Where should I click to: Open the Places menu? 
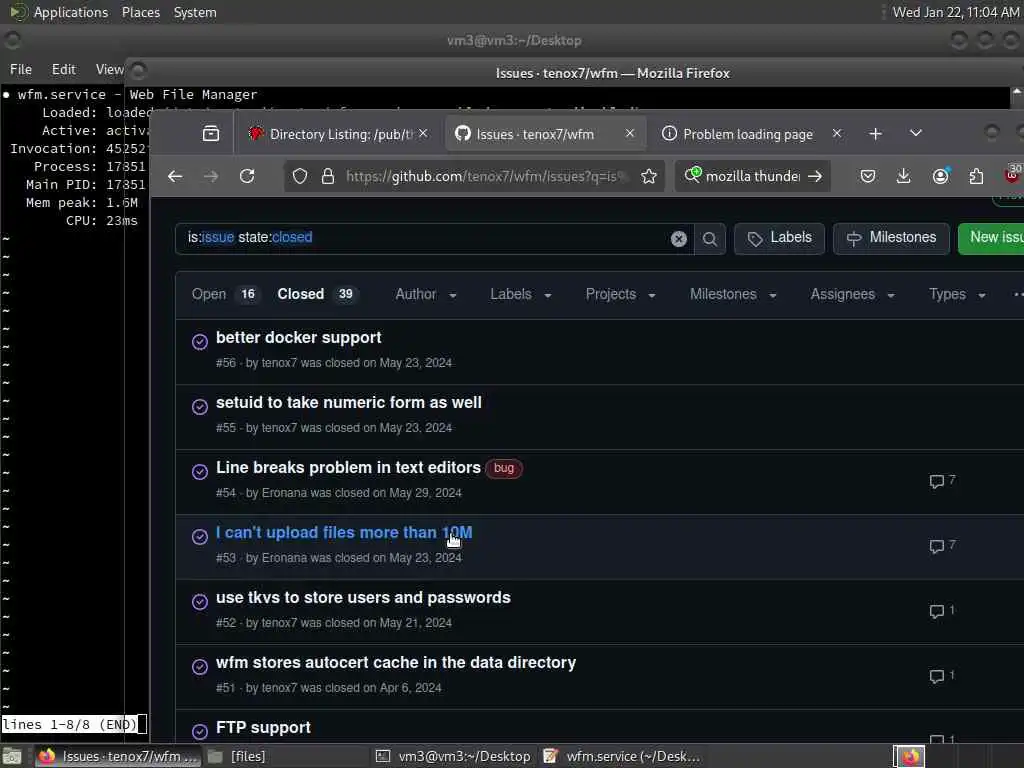[141, 12]
